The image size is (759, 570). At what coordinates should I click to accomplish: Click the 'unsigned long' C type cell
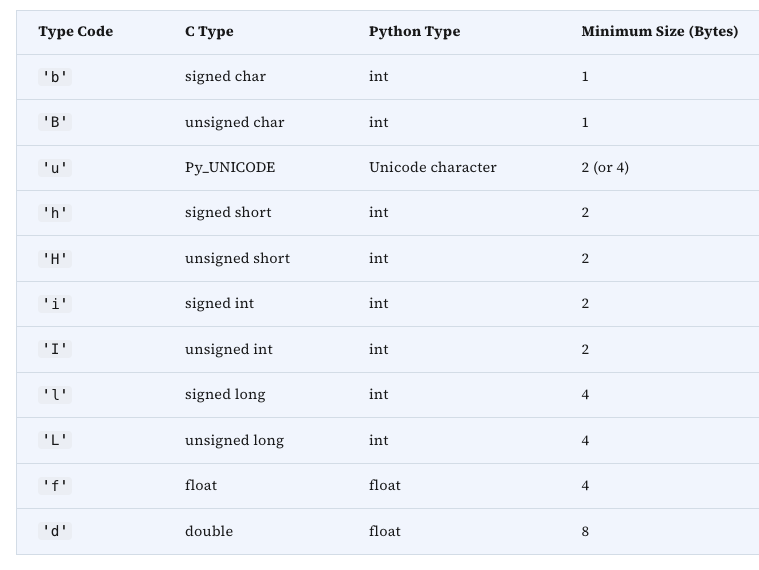point(234,440)
